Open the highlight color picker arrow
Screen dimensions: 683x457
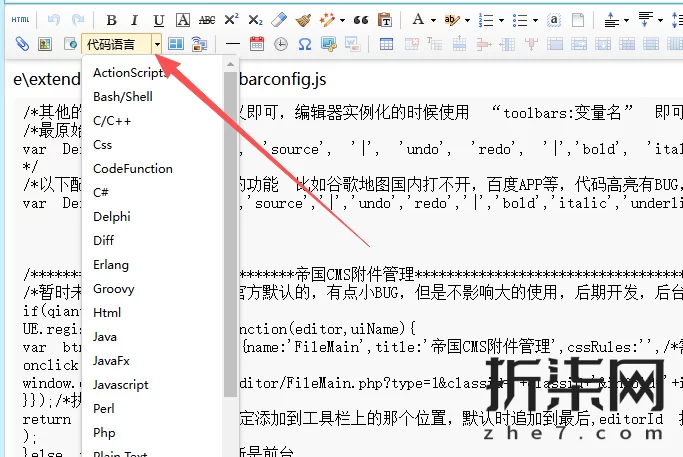tap(467, 20)
